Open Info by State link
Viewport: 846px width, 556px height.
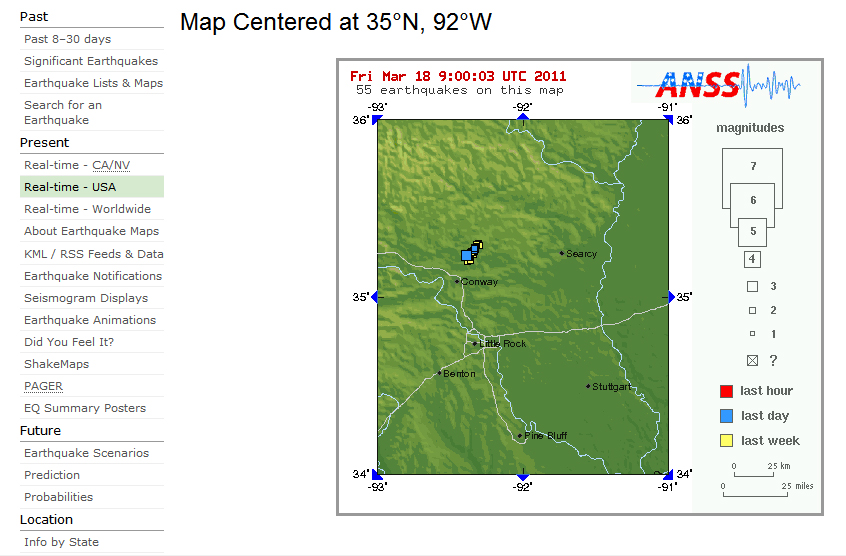click(x=62, y=542)
